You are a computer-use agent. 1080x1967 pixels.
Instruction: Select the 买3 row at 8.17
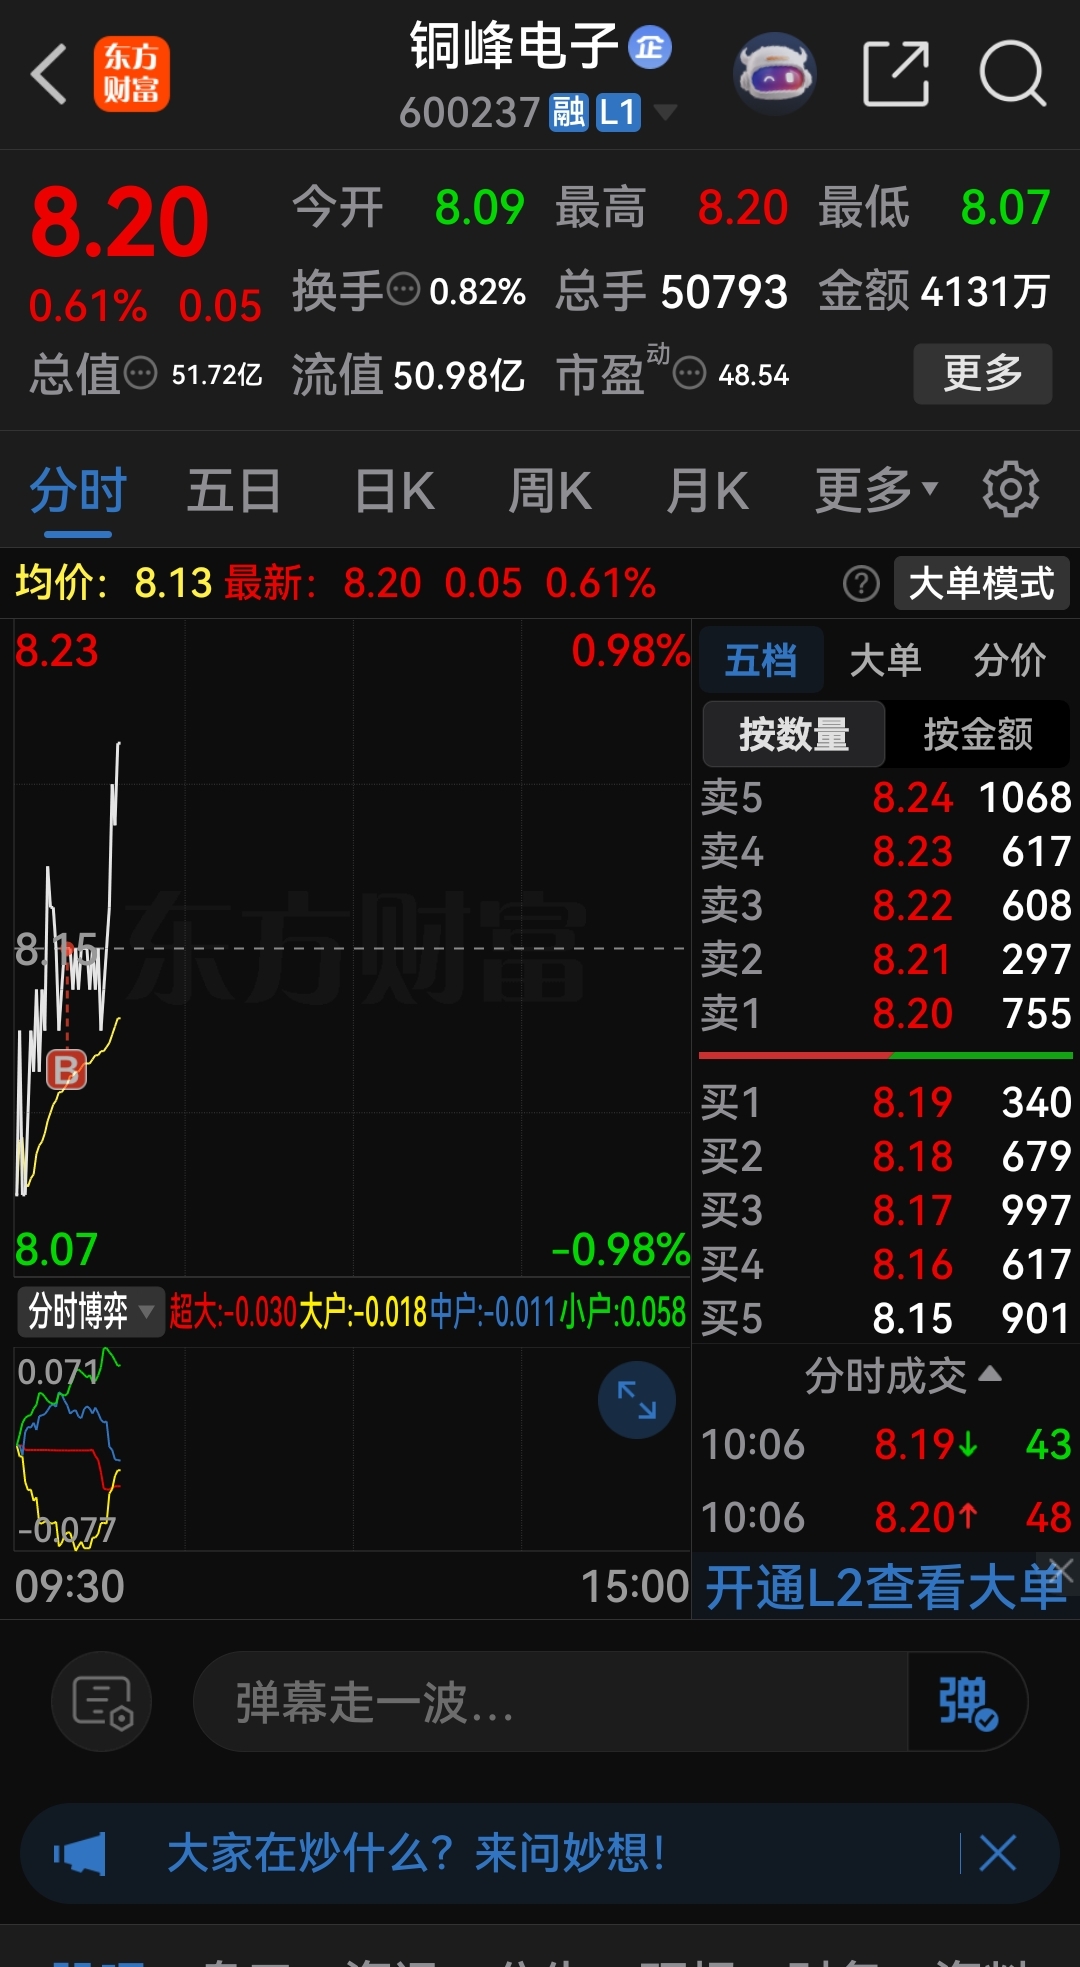[x=886, y=1211]
